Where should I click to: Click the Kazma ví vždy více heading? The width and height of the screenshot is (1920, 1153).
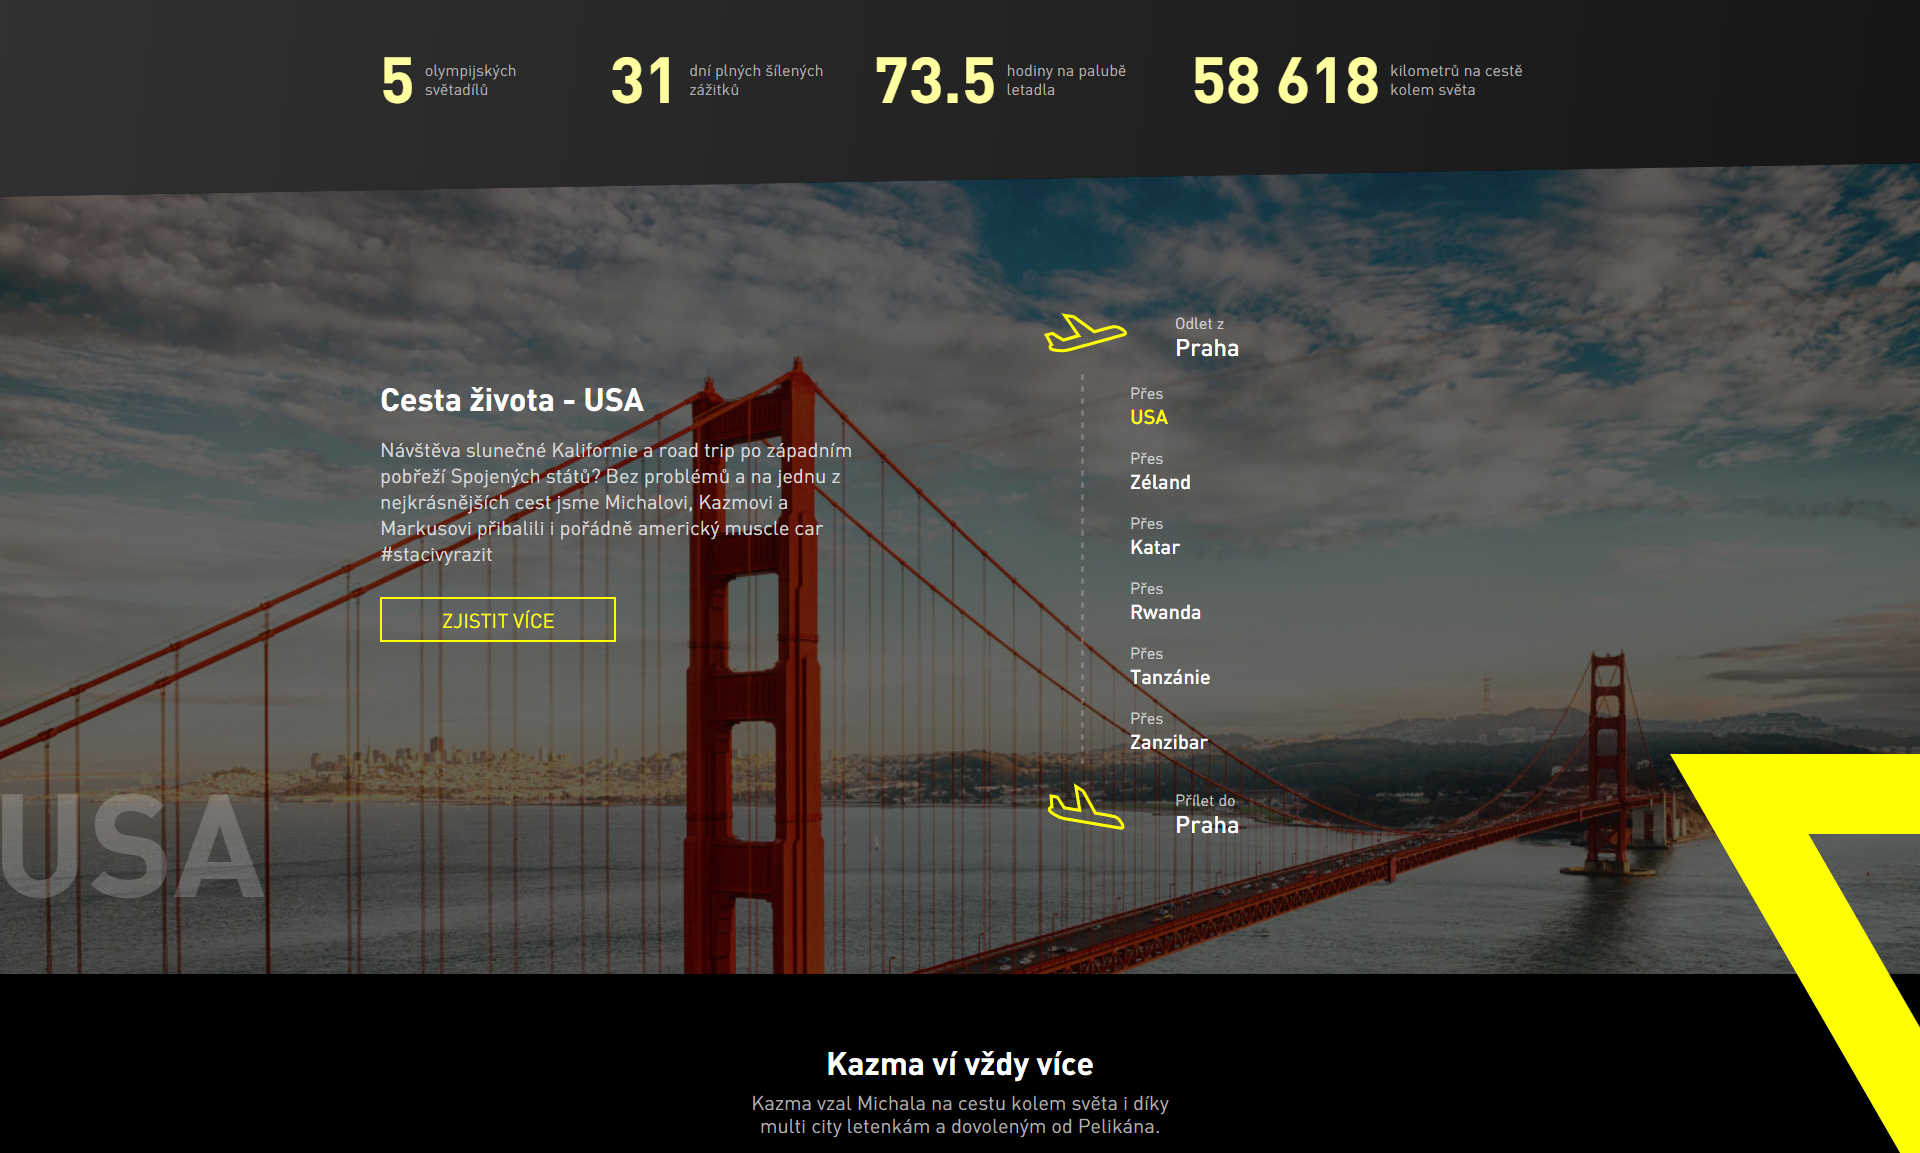click(960, 1064)
